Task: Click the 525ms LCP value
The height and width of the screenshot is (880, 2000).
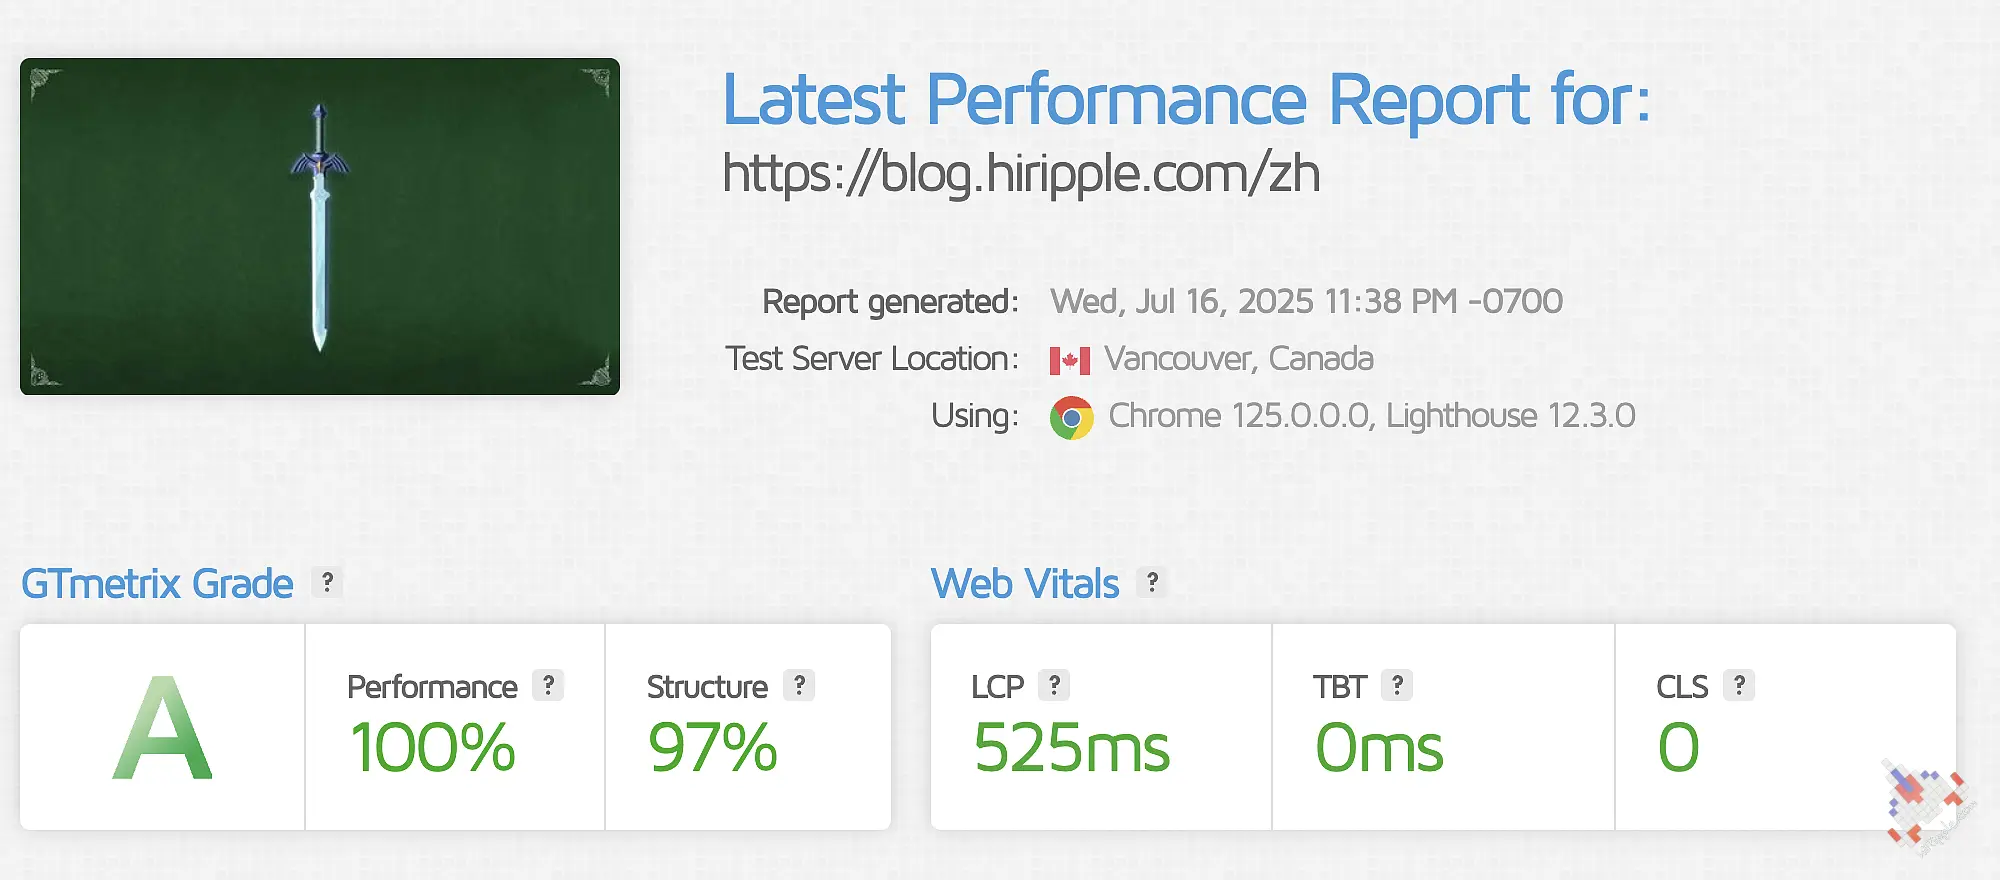Action: [x=1071, y=748]
